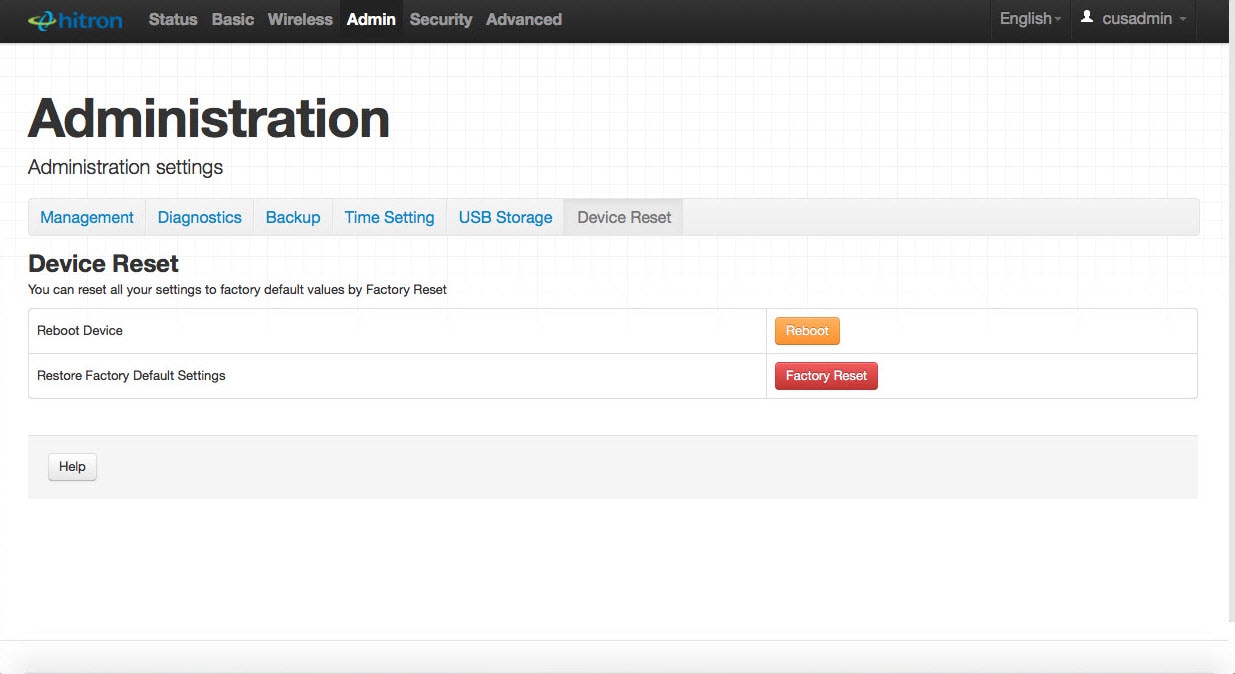Click the red Factory Reset button
1235x674 pixels.
click(826, 376)
